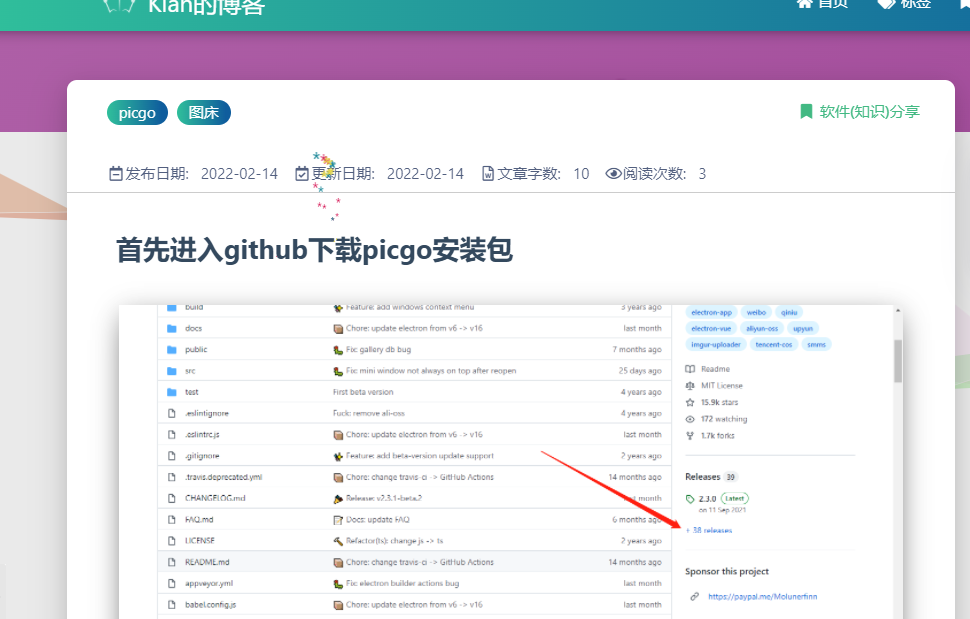Click the bookmark icon before 软件(知识)分享
The height and width of the screenshot is (619, 970).
(805, 112)
